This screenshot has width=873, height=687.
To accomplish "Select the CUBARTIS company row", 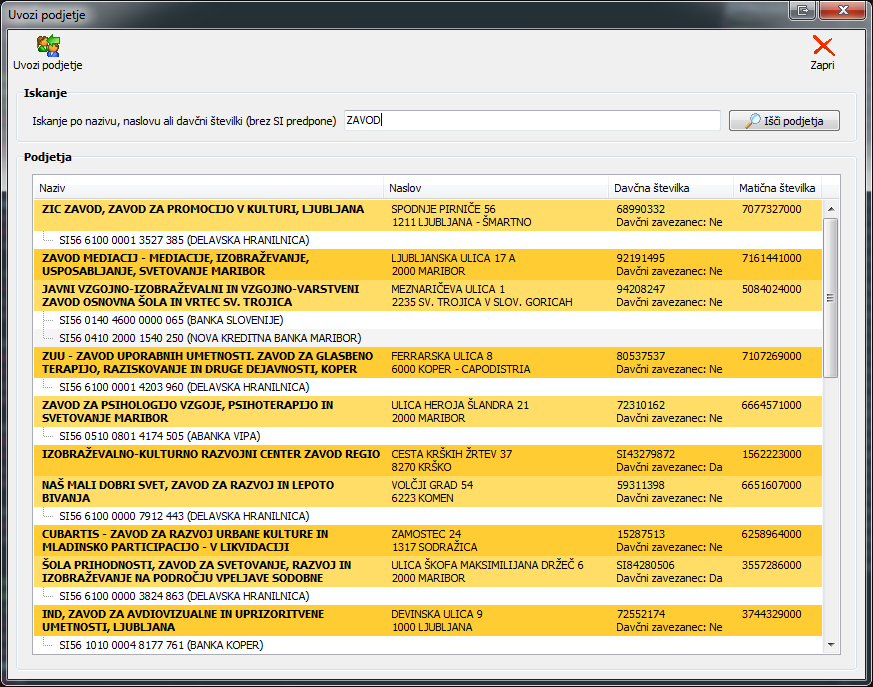I will 210,540.
